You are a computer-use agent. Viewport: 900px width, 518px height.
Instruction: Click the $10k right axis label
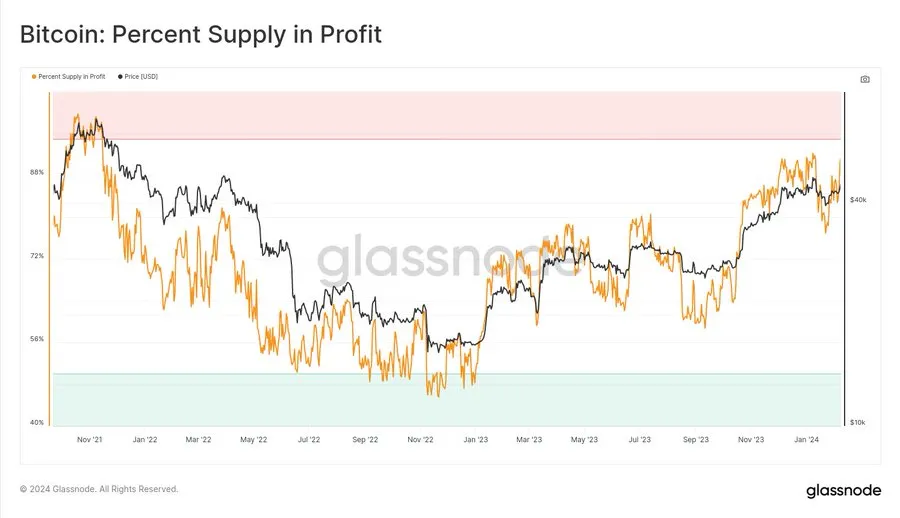click(x=858, y=423)
